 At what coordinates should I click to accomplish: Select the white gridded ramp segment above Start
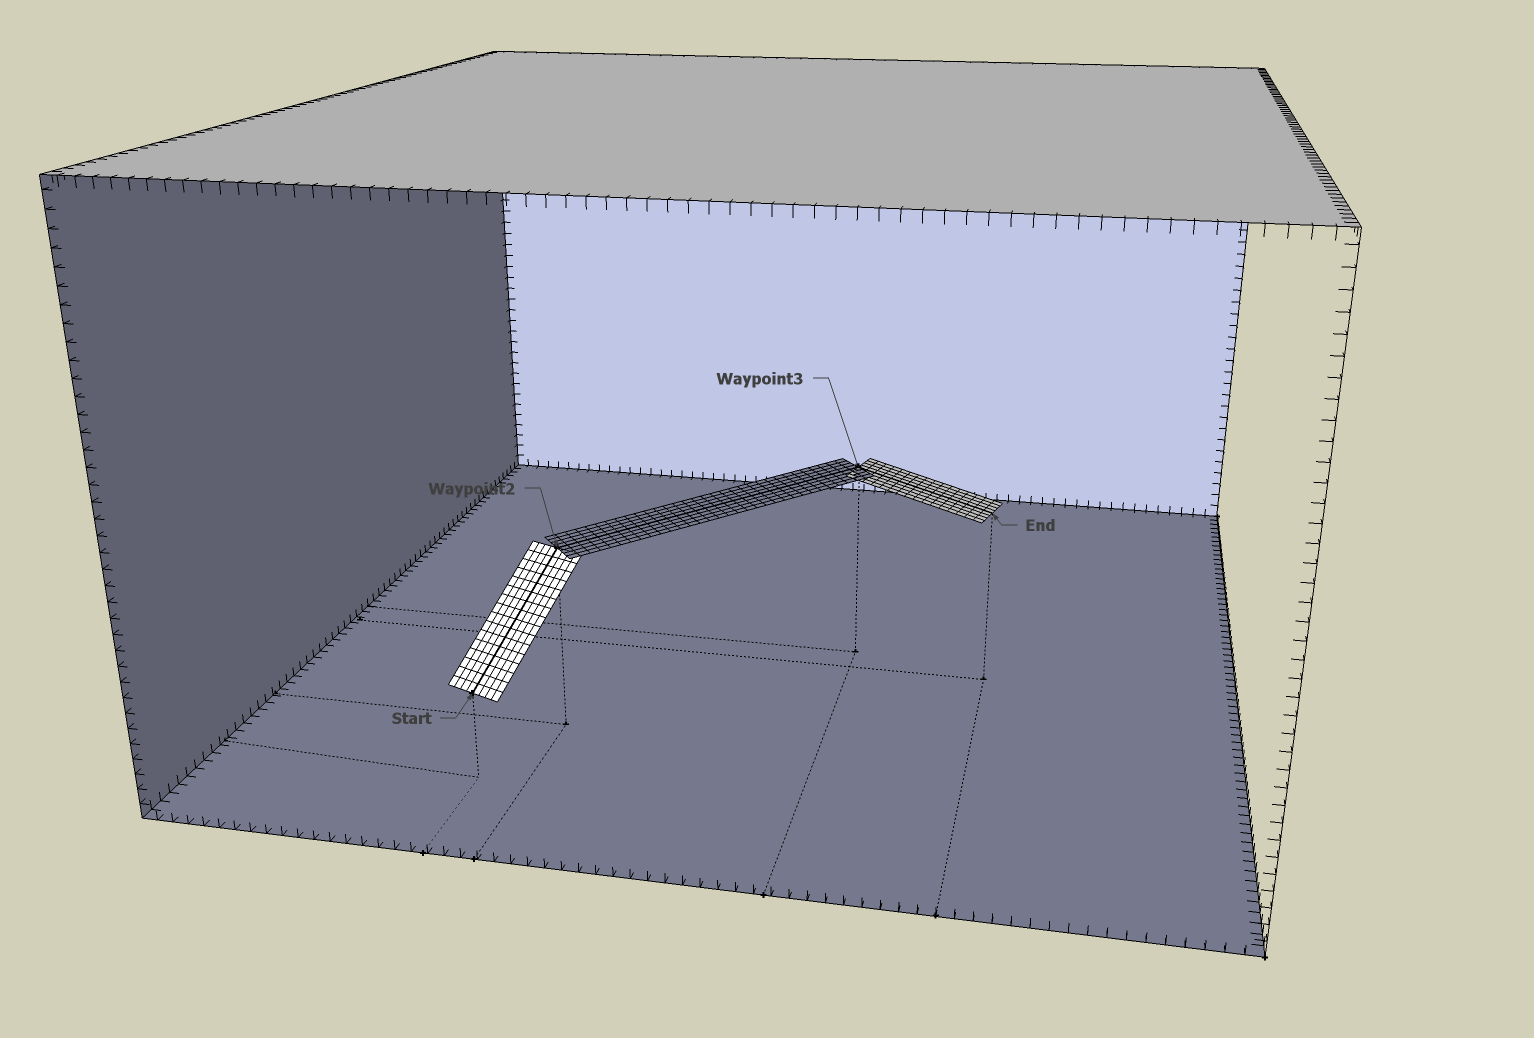[514, 620]
